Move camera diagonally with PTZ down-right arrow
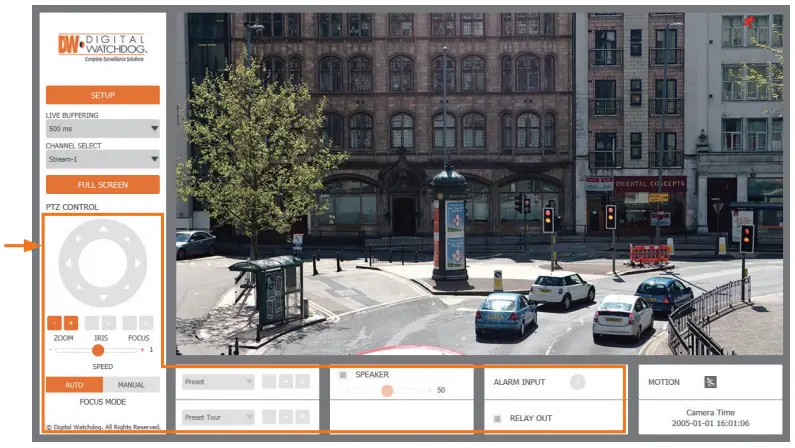Viewport: 795px width, 448px height. [127, 288]
